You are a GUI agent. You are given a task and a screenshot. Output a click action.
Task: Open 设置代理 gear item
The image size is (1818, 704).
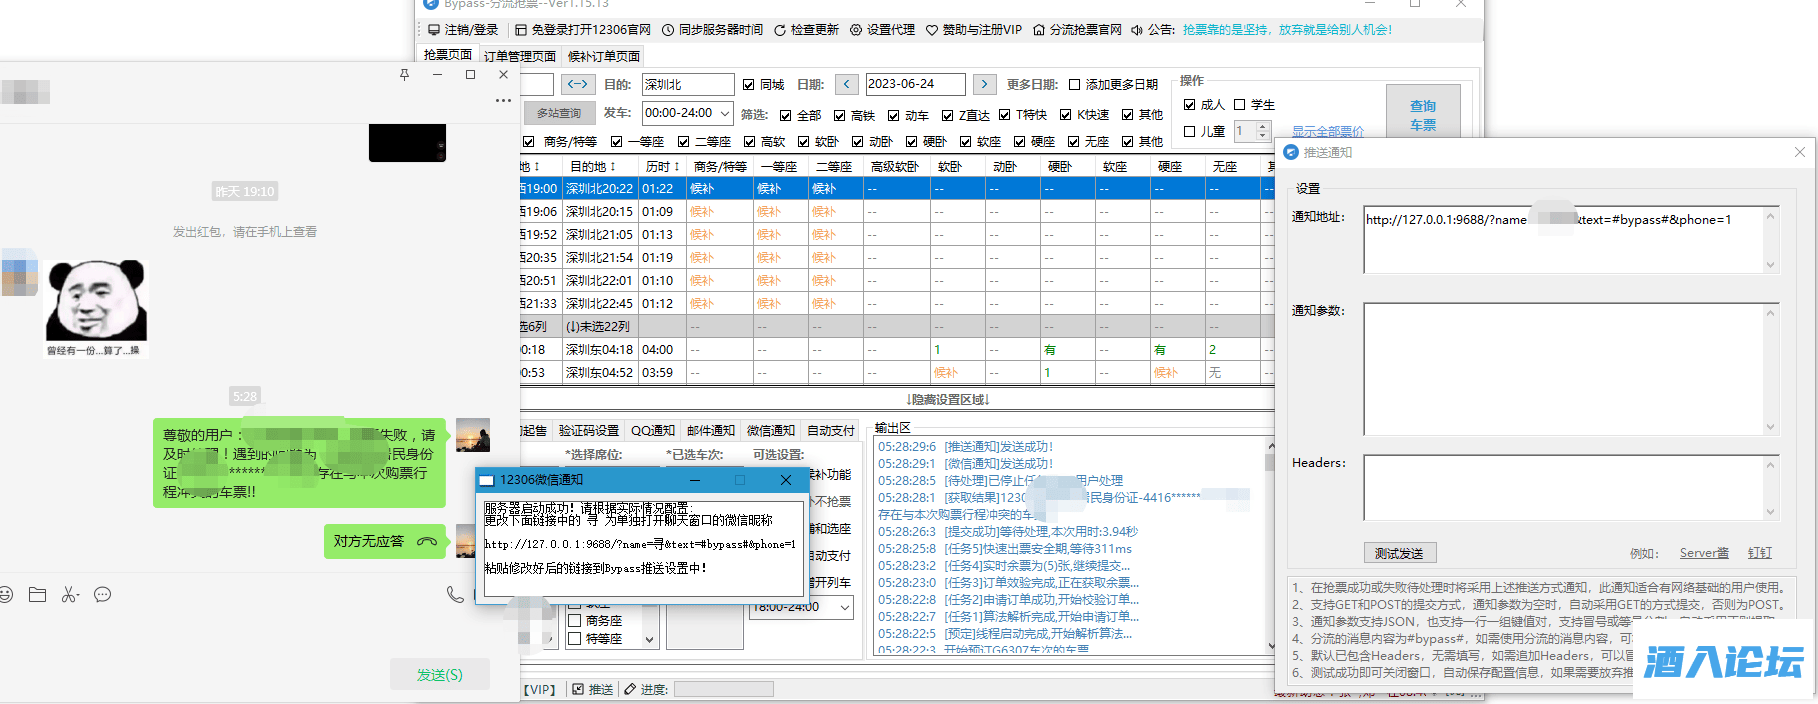click(882, 30)
